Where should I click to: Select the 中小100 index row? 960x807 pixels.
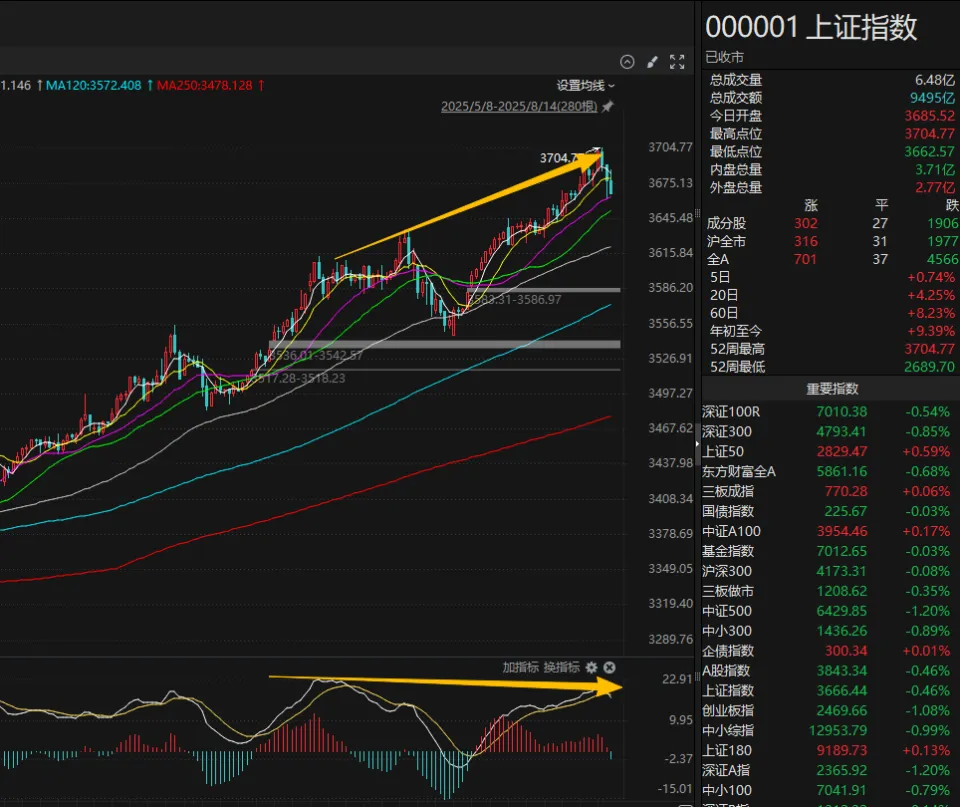coord(831,790)
